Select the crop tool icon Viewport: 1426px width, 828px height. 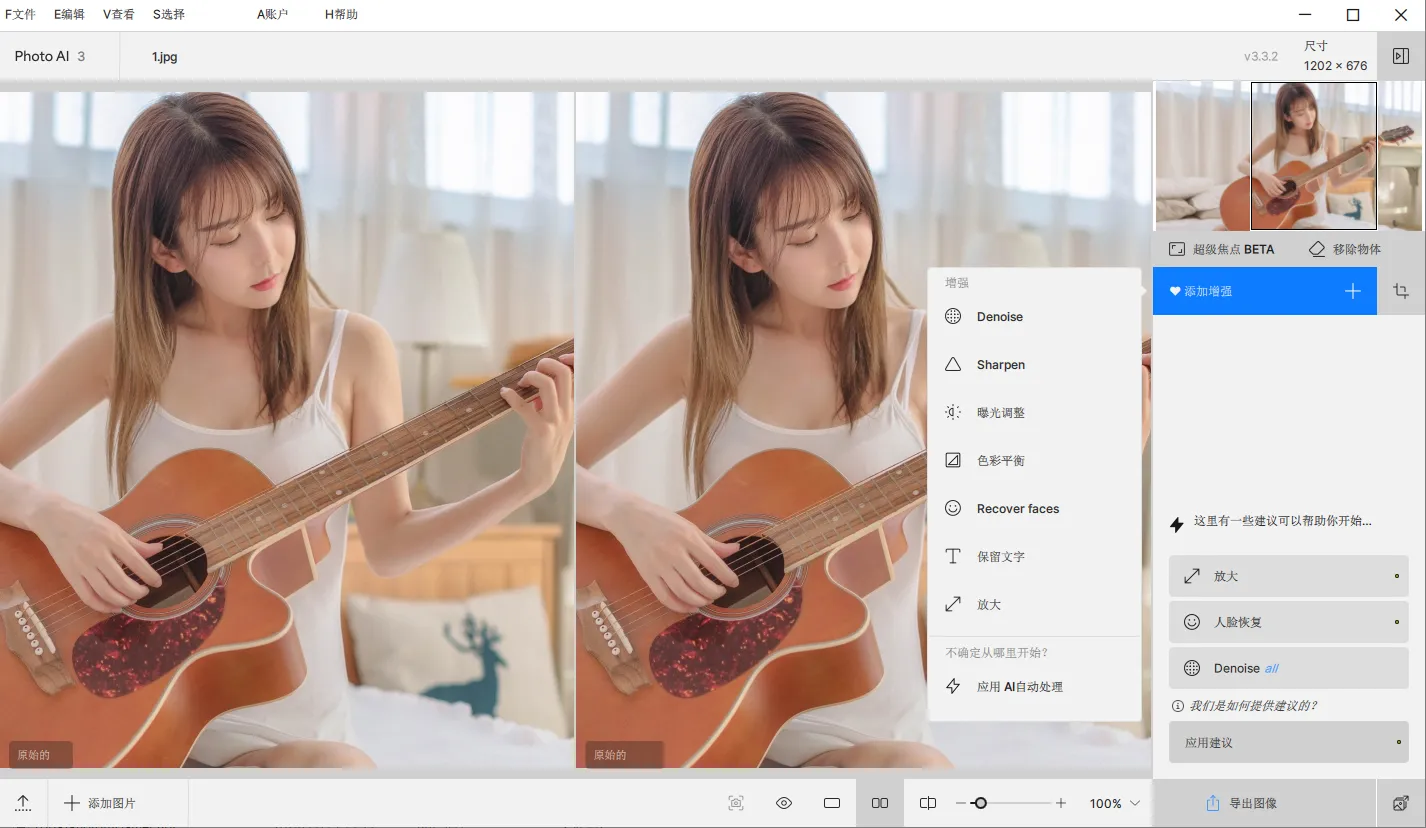pos(1401,291)
